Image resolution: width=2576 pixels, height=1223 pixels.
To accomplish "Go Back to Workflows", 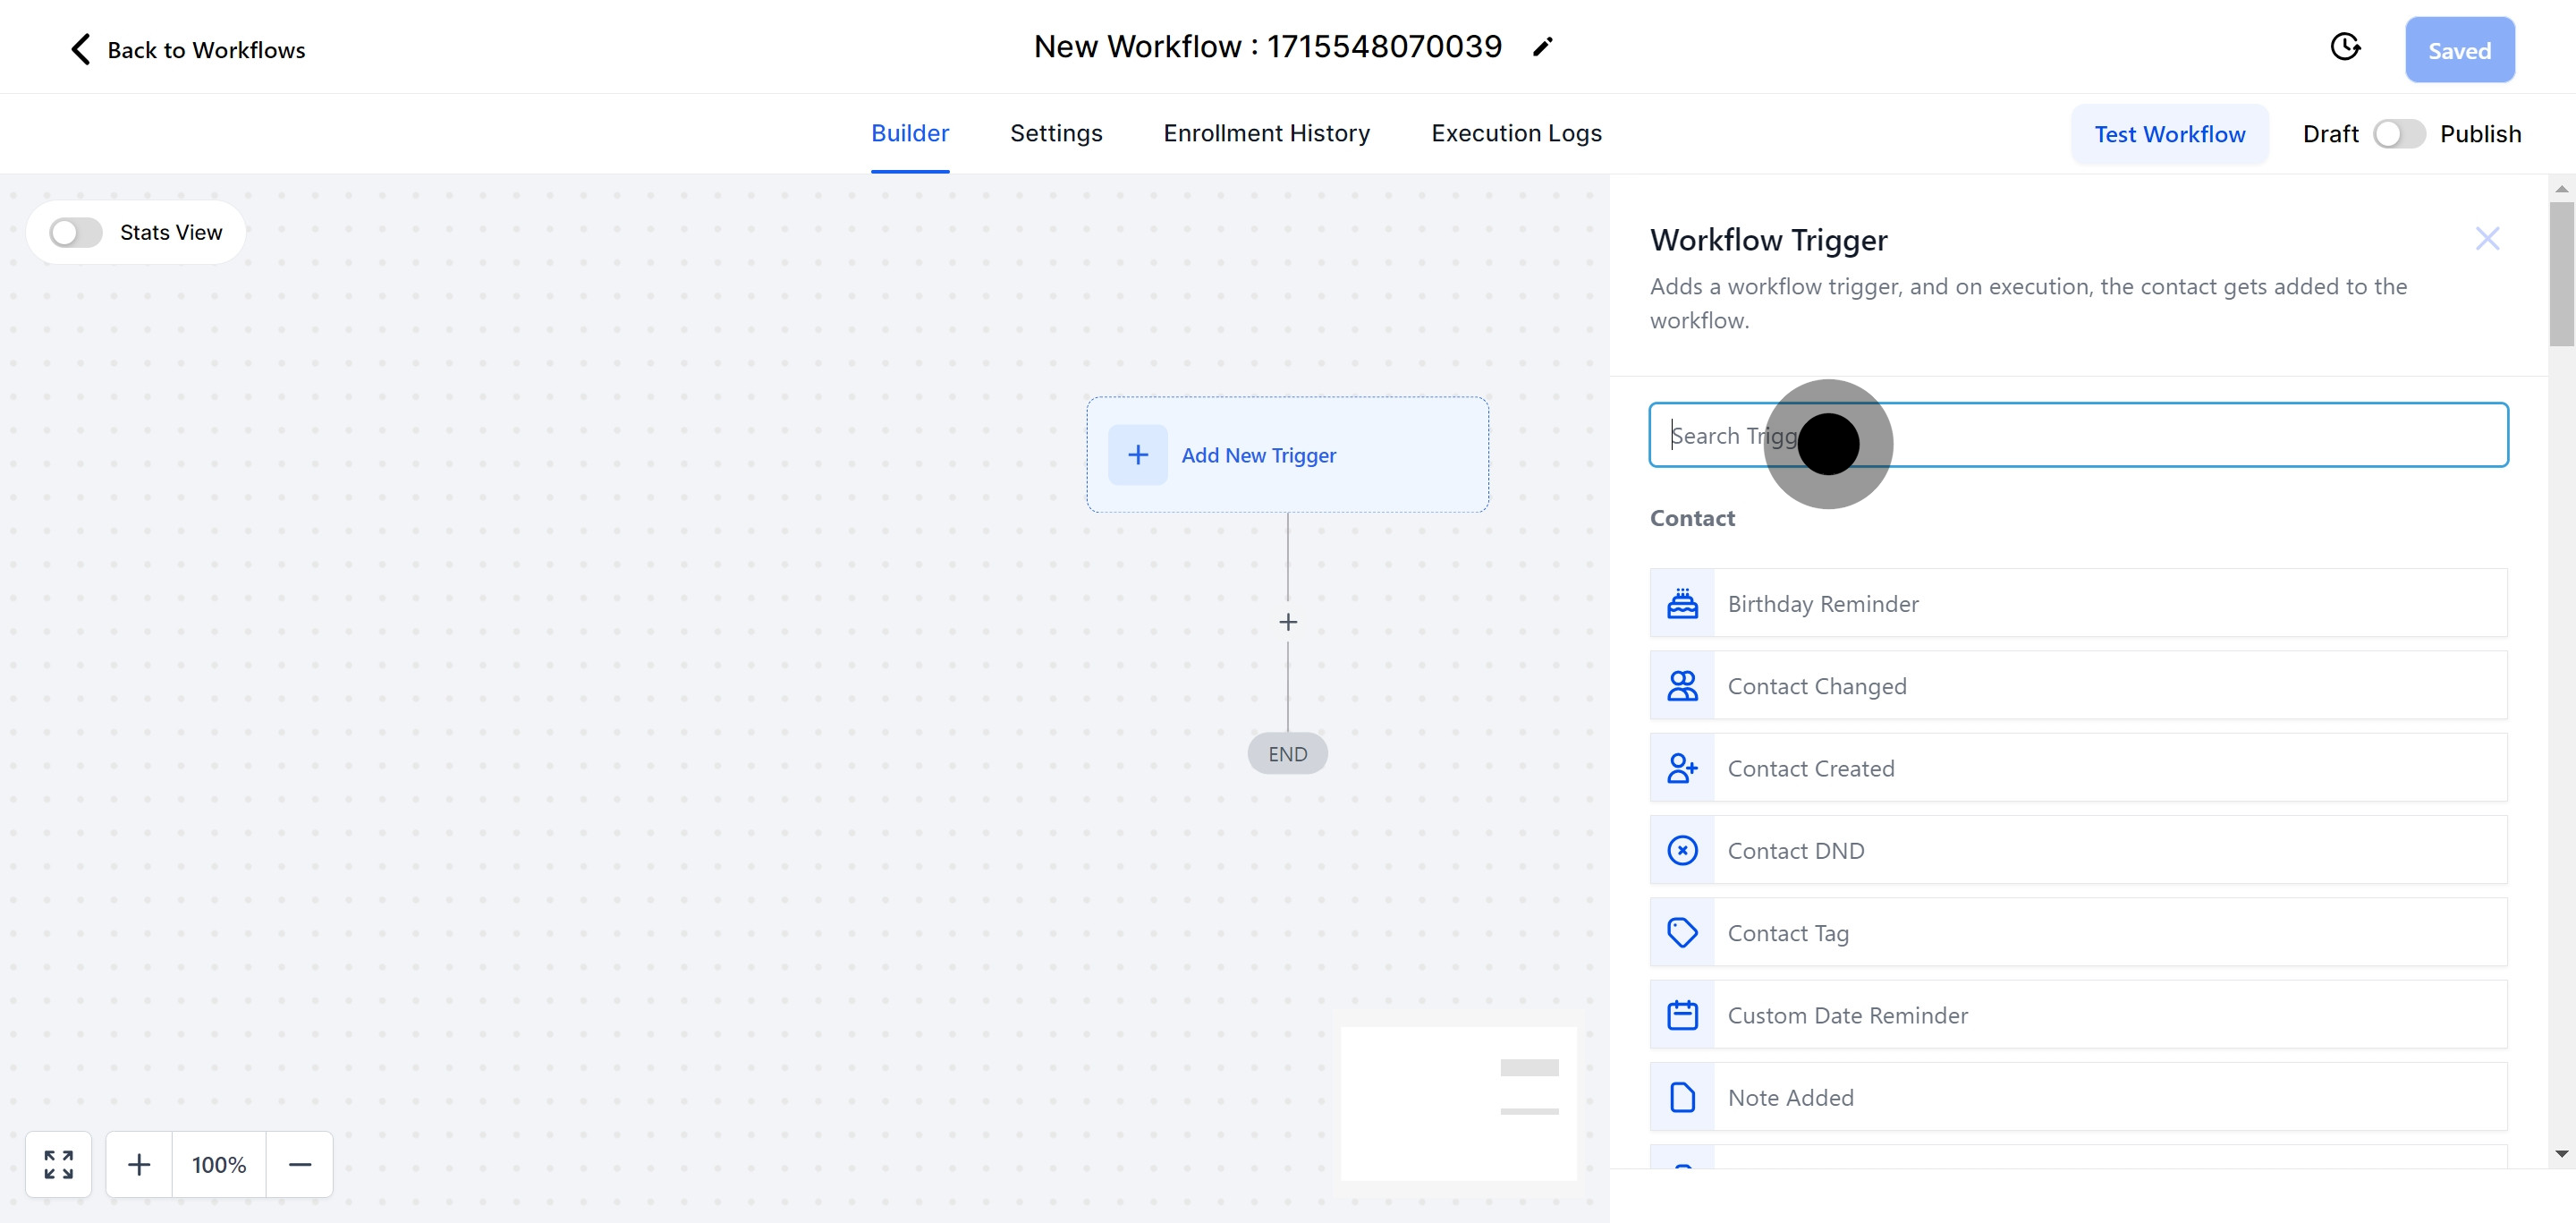I will [187, 50].
